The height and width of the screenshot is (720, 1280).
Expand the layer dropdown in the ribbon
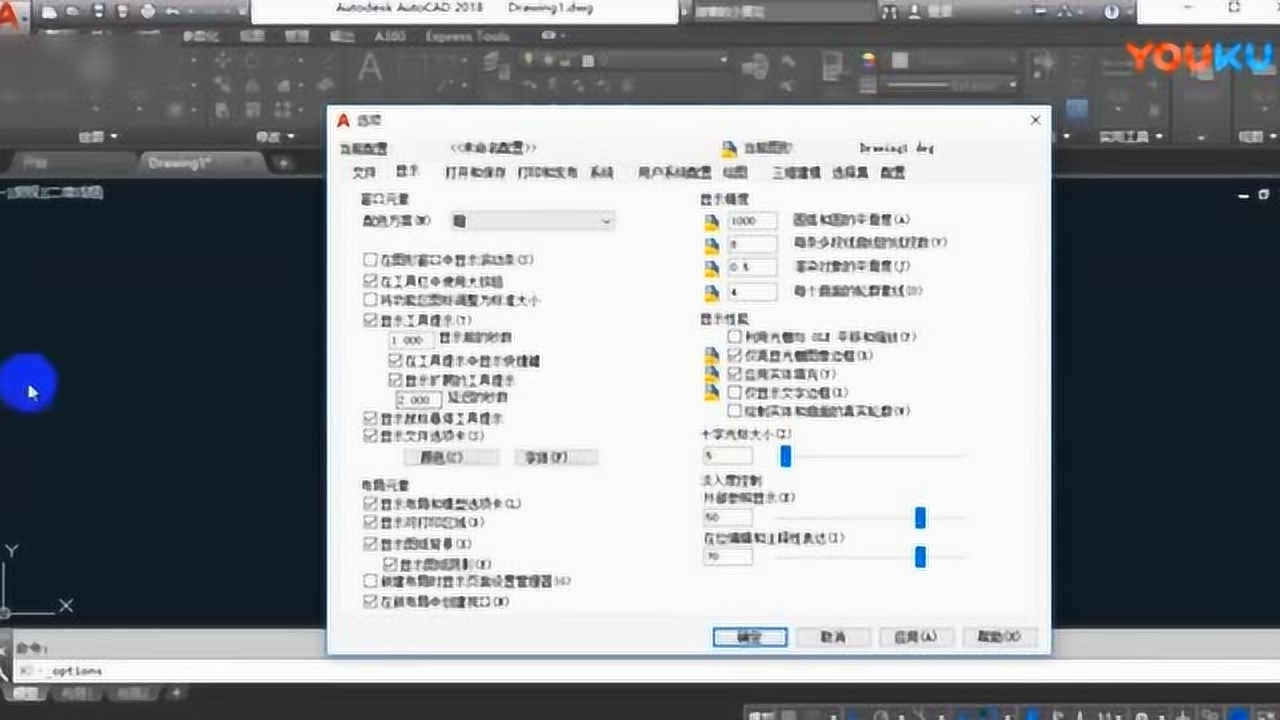click(x=724, y=60)
